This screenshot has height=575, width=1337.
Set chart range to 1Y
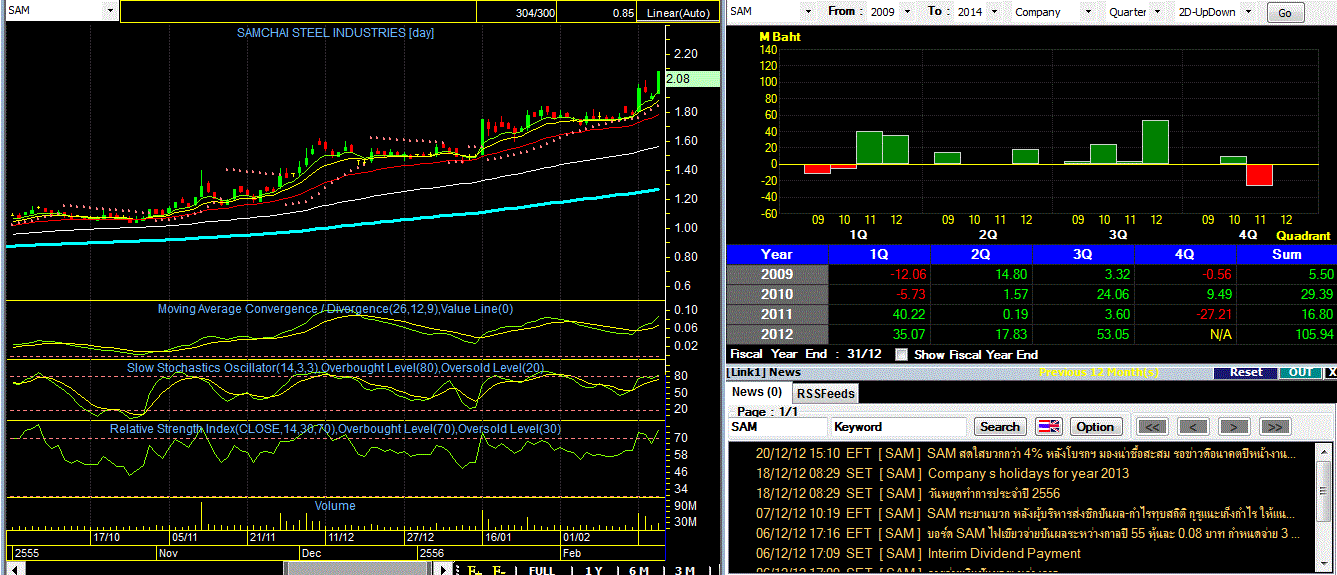click(593, 569)
